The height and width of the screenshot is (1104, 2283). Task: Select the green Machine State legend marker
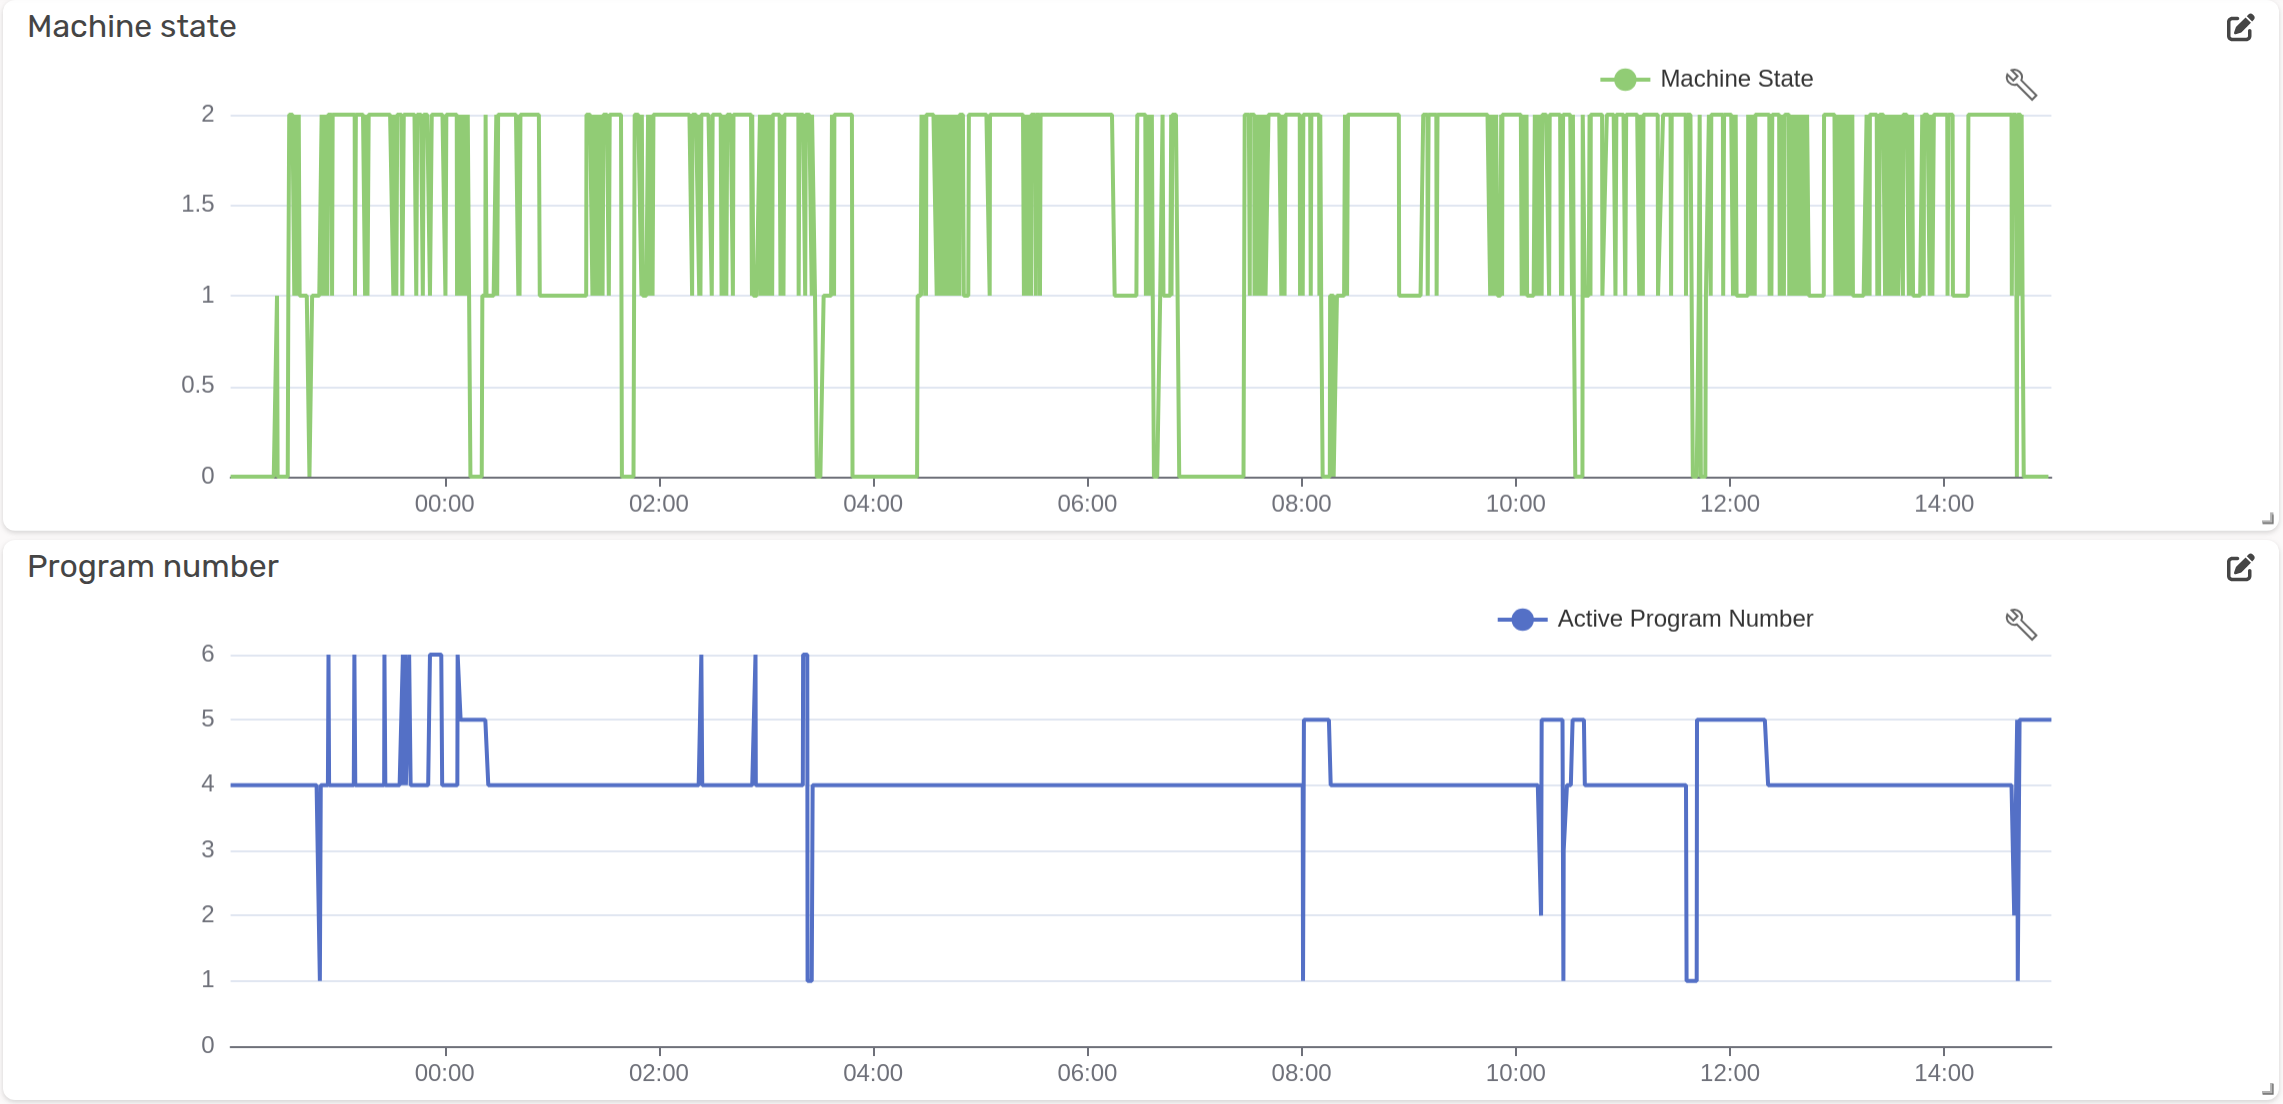(1625, 78)
